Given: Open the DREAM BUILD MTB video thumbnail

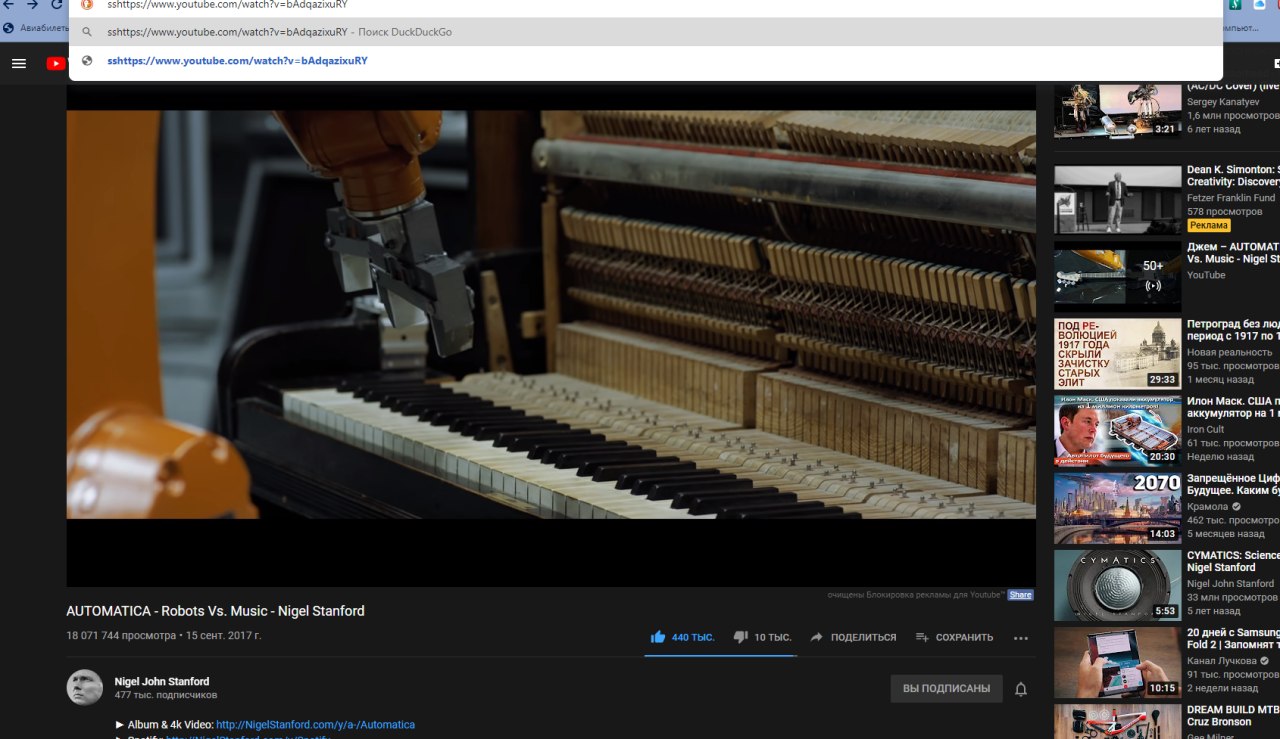Looking at the screenshot, I should coord(1117,721).
